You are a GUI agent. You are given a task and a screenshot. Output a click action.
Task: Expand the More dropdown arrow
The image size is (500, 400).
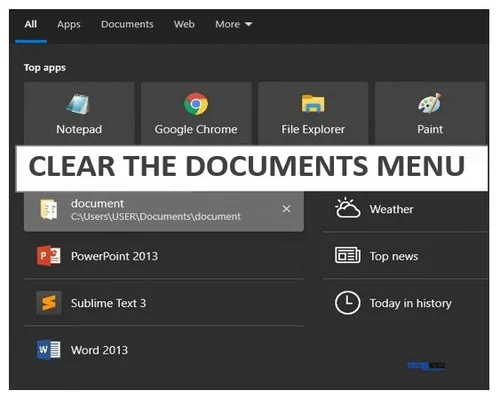tap(248, 24)
